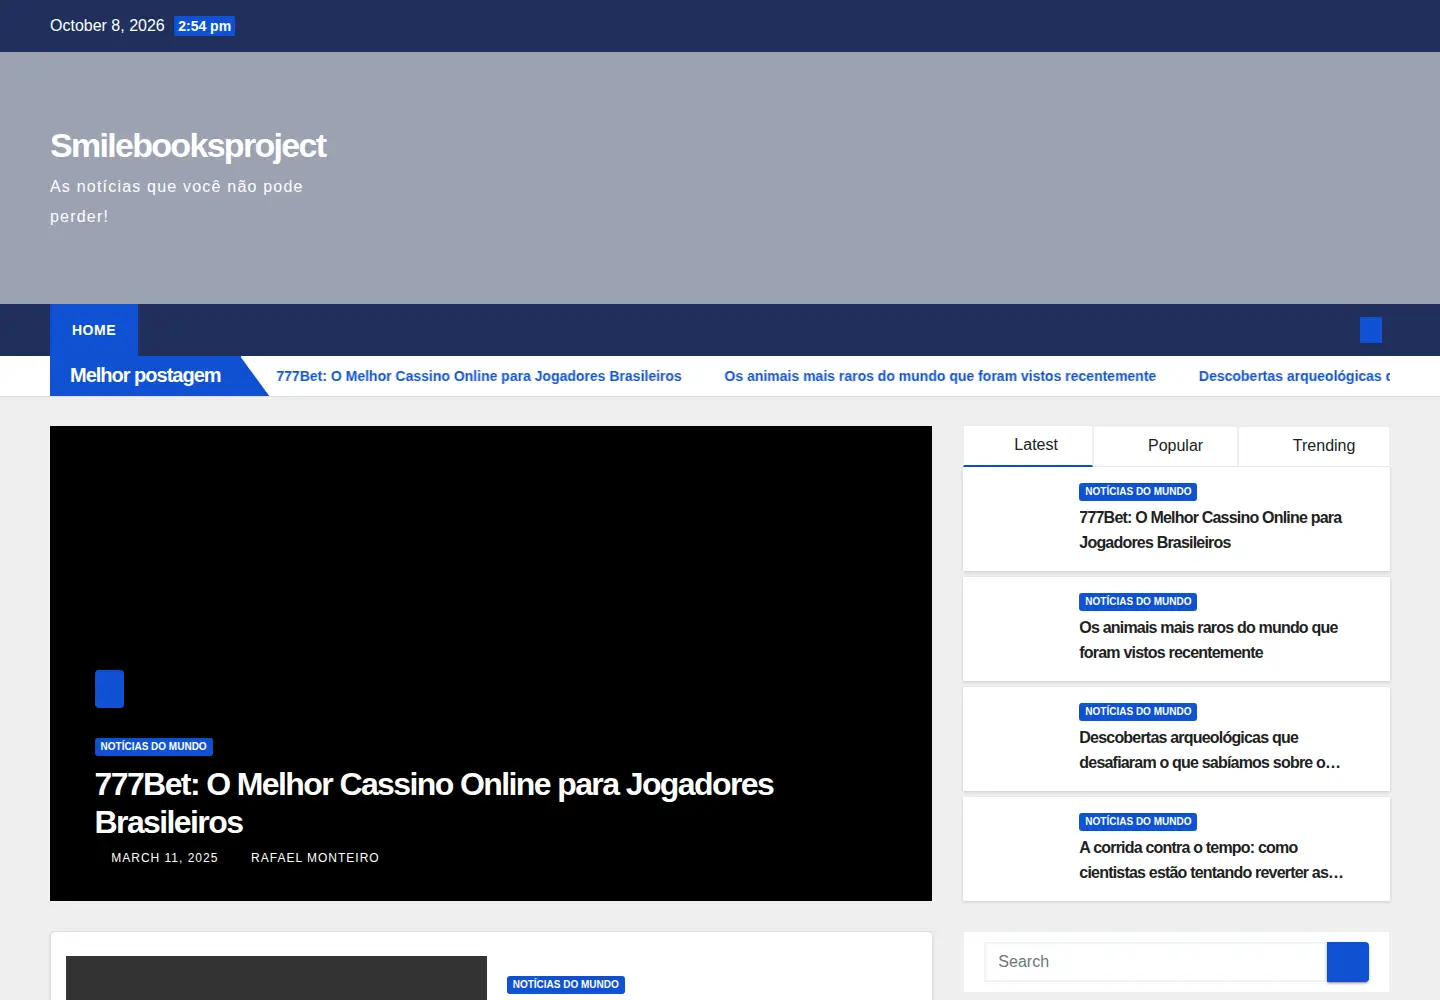Click the blue search icon in navigation bar
The height and width of the screenshot is (1000, 1440).
coord(1371,330)
